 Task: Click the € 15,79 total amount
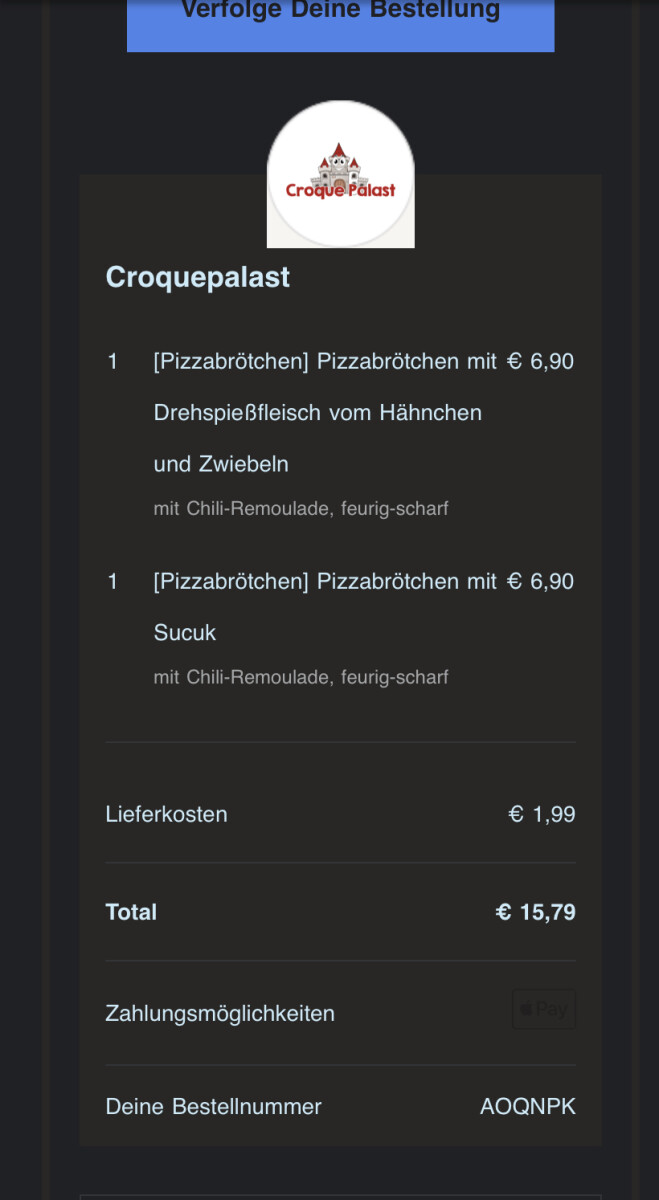(535, 912)
